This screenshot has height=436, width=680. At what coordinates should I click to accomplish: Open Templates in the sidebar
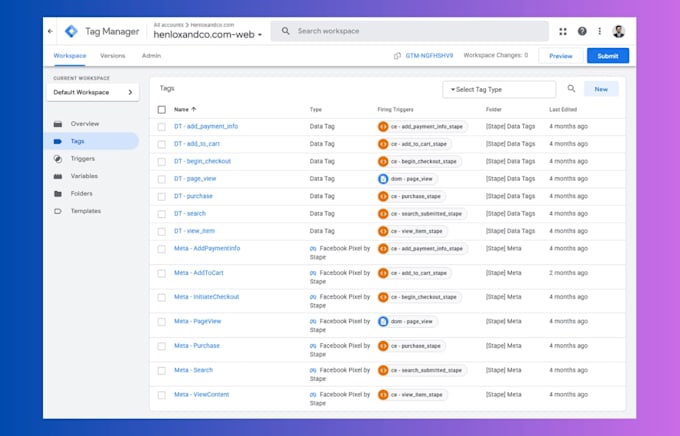coord(86,211)
